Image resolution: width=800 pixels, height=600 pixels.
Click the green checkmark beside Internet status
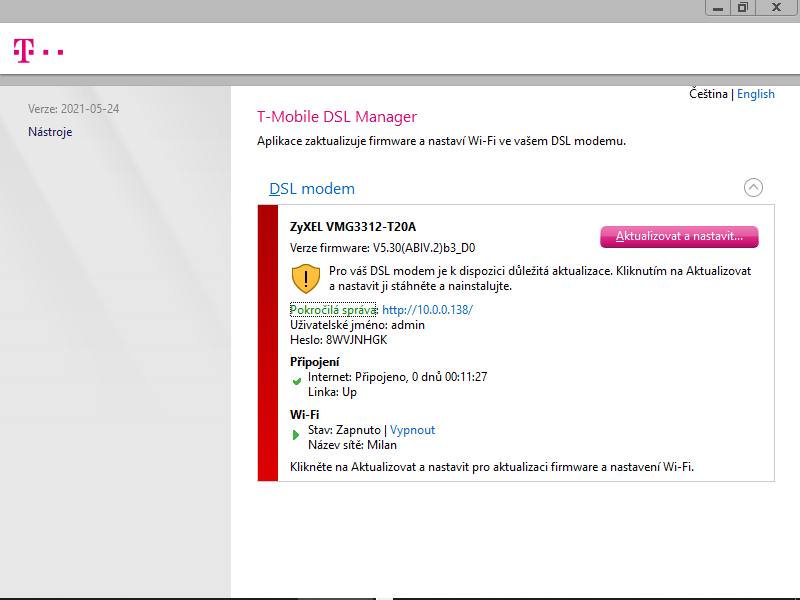pyautogui.click(x=296, y=381)
